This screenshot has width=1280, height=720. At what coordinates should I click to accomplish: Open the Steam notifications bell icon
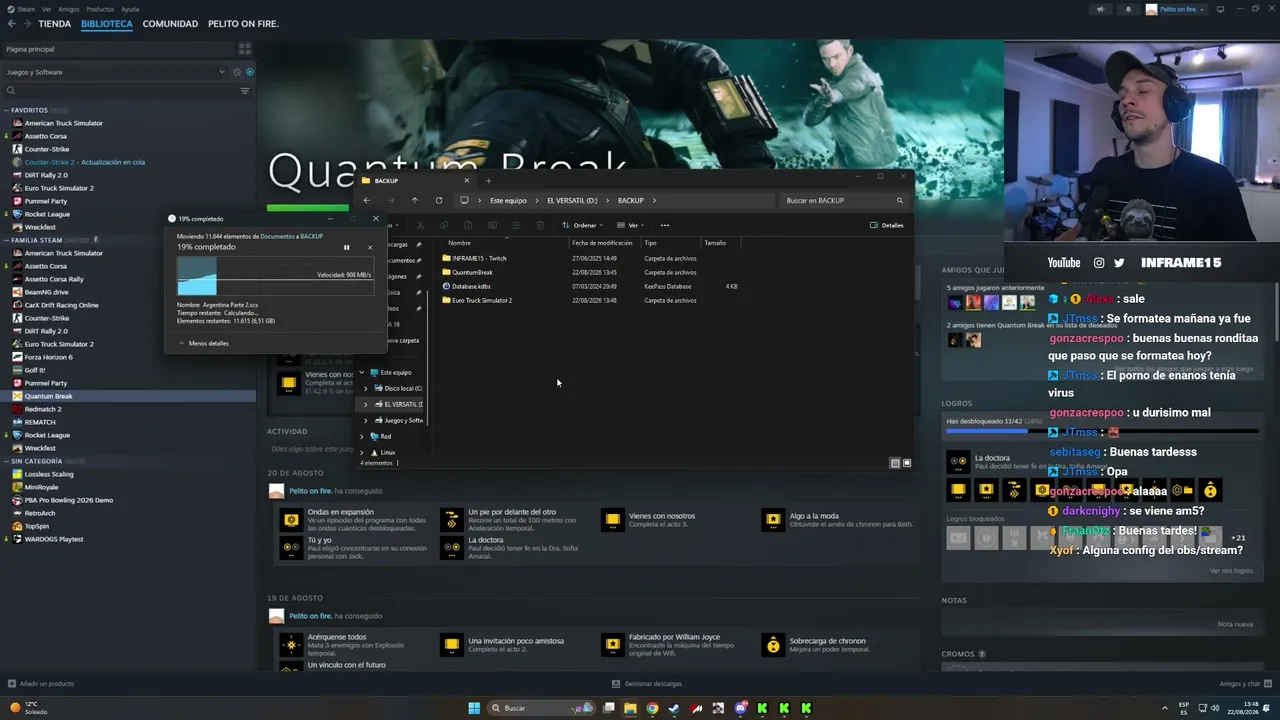[1129, 9]
